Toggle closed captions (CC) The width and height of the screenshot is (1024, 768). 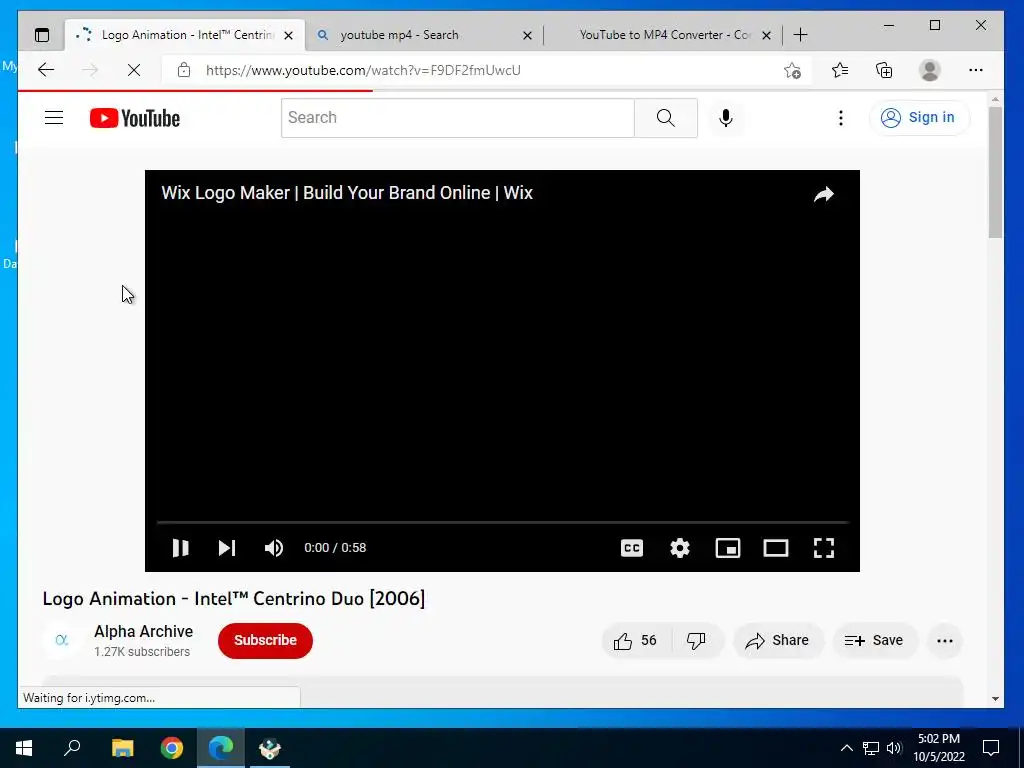[x=632, y=548]
